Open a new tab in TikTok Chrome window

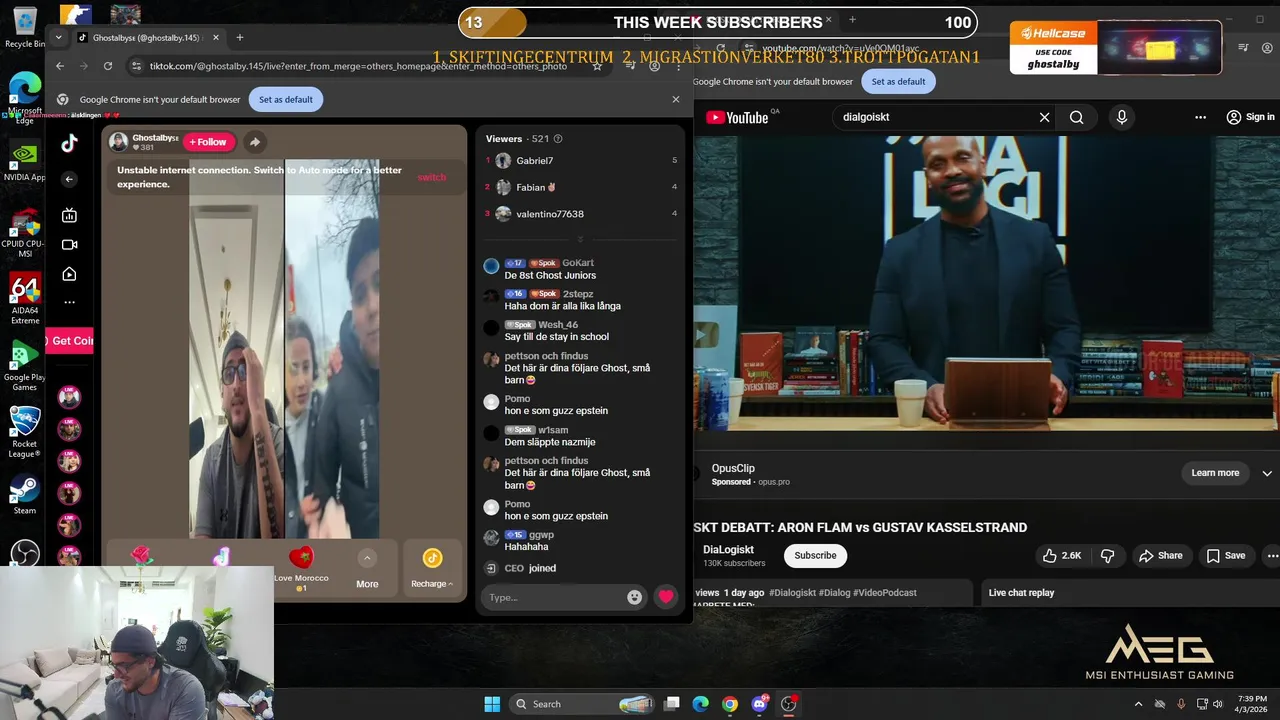tap(240, 38)
